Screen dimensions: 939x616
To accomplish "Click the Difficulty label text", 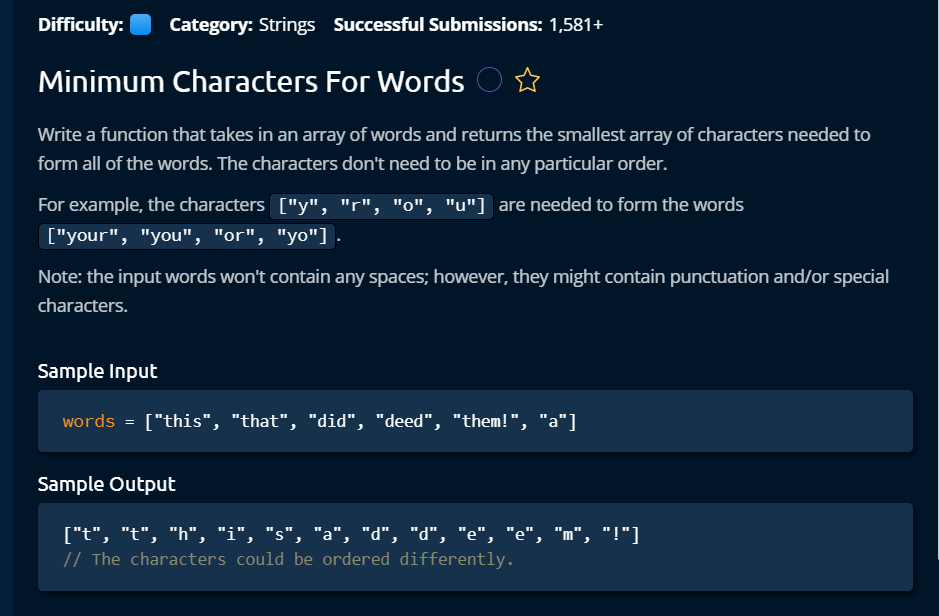I will (81, 25).
